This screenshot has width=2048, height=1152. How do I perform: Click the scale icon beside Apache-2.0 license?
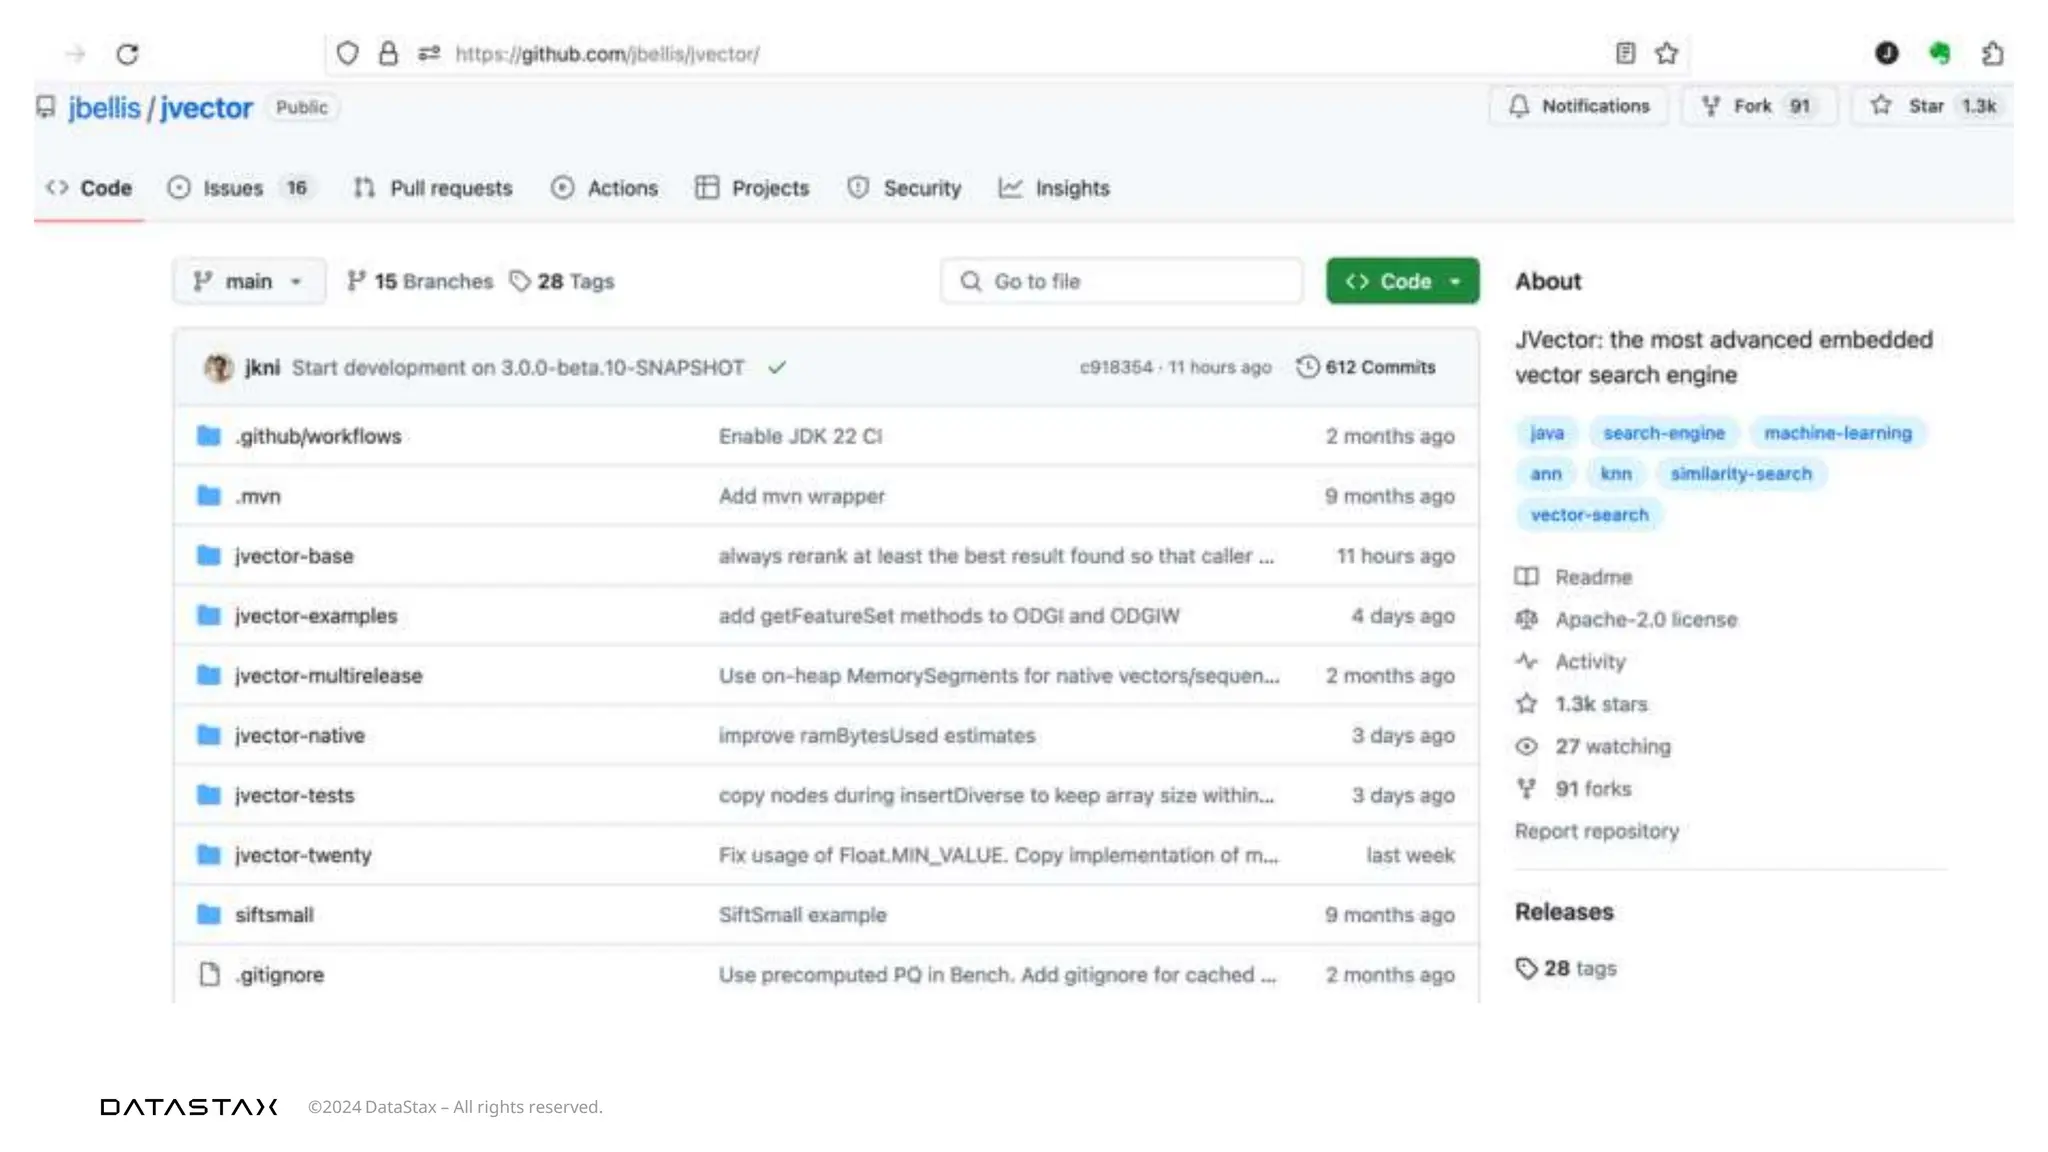(1526, 620)
